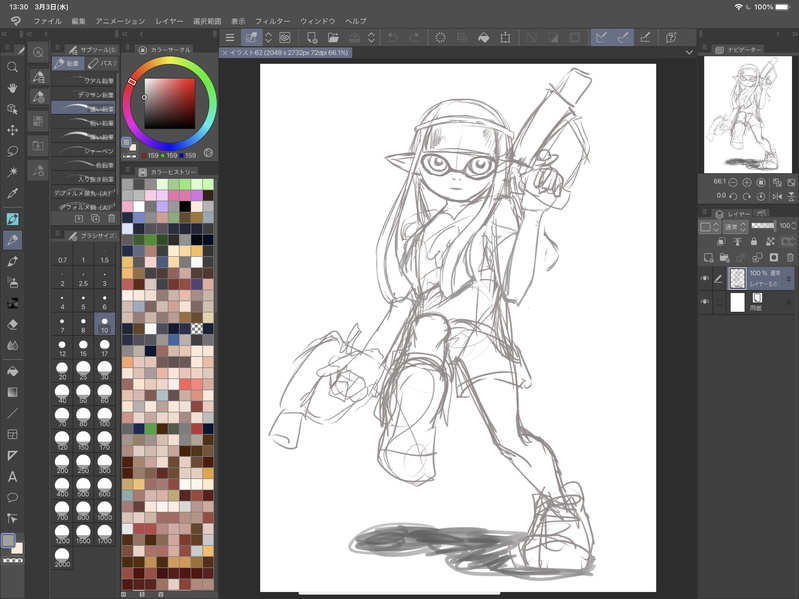This screenshot has height=599, width=799.
Task: Create new layer folder
Action: (725, 257)
